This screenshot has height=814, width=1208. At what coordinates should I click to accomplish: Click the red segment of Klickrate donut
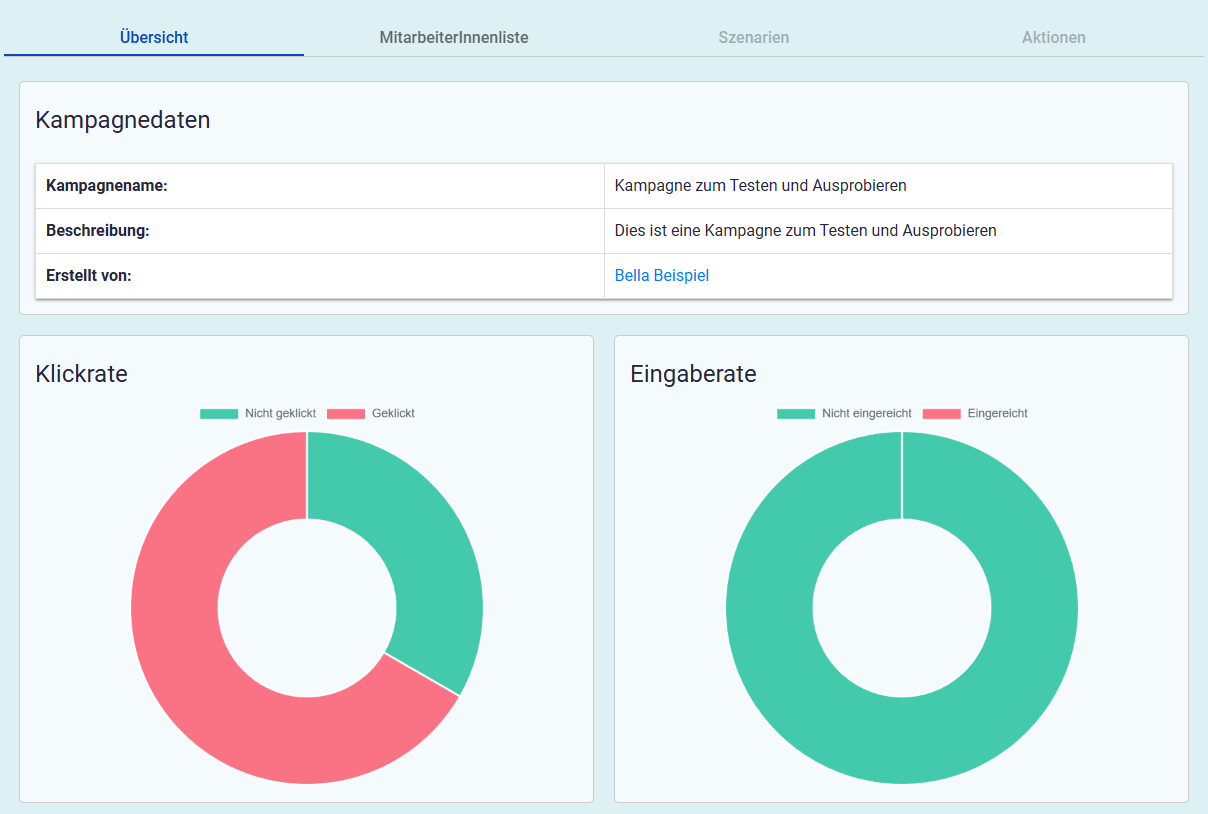coord(200,680)
